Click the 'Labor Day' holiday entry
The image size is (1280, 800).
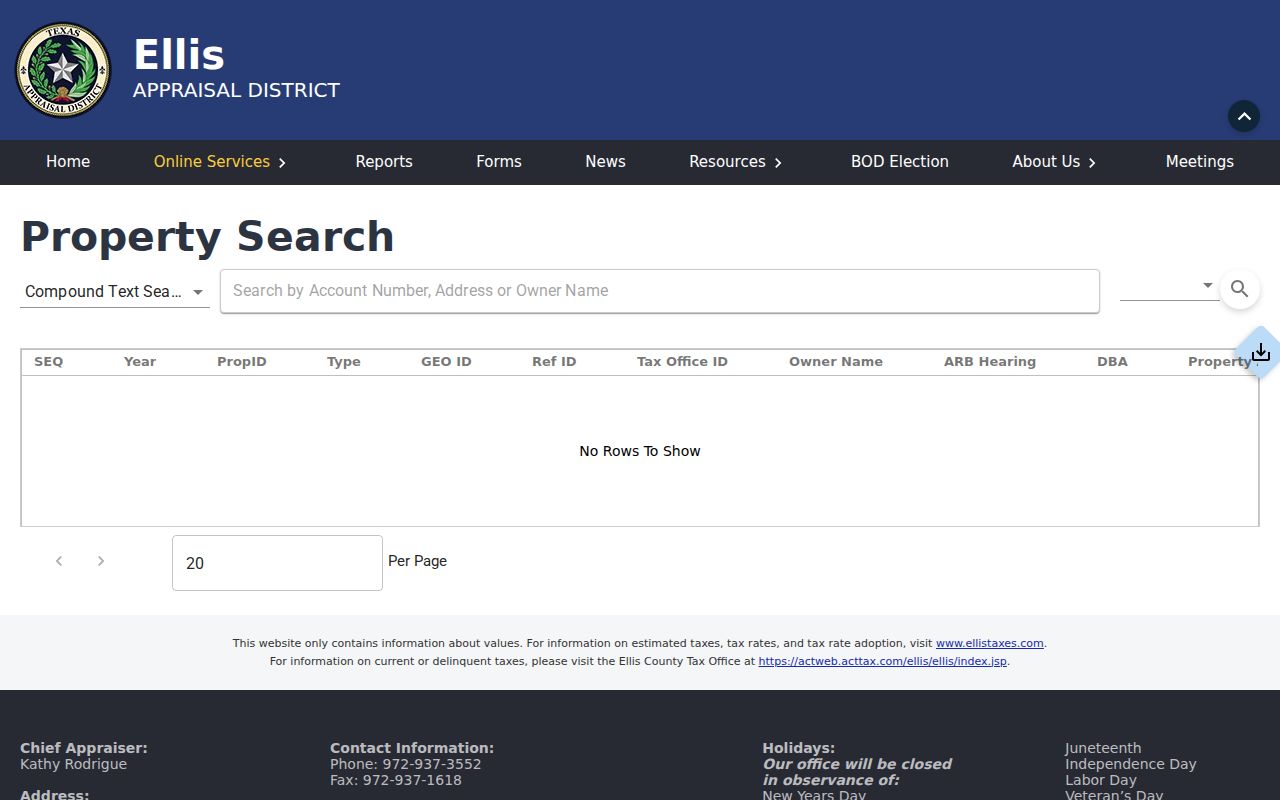(x=1101, y=780)
